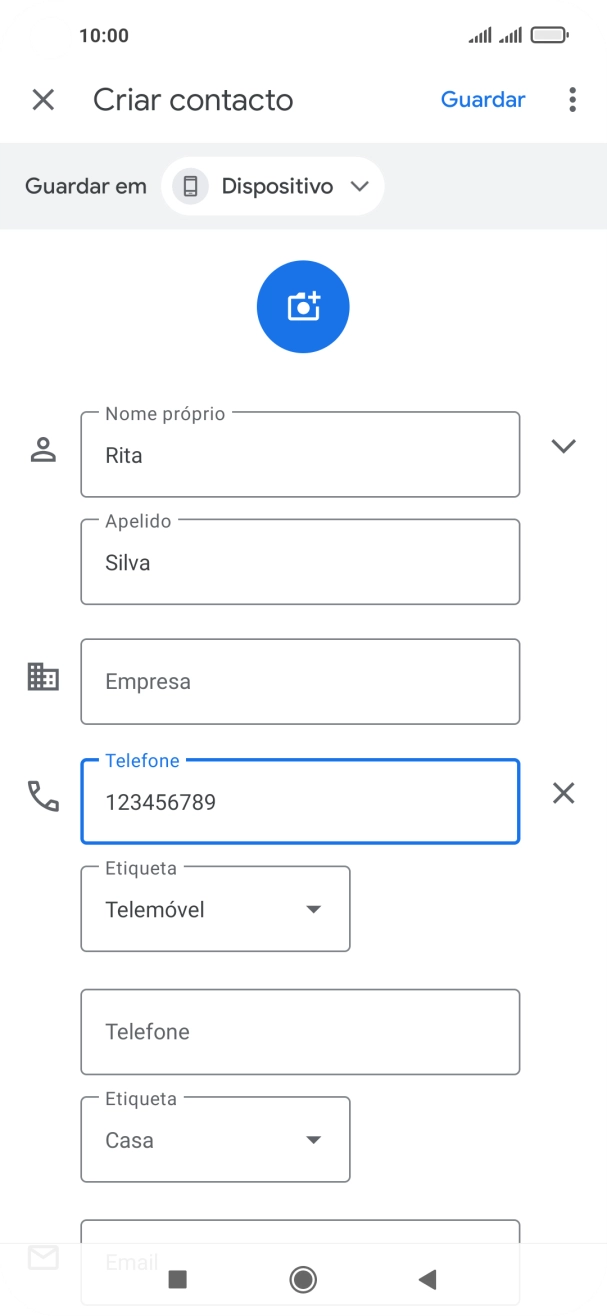Expand additional name fields with the chevron
Image resolution: width=607 pixels, height=1316 pixels.
[563, 447]
